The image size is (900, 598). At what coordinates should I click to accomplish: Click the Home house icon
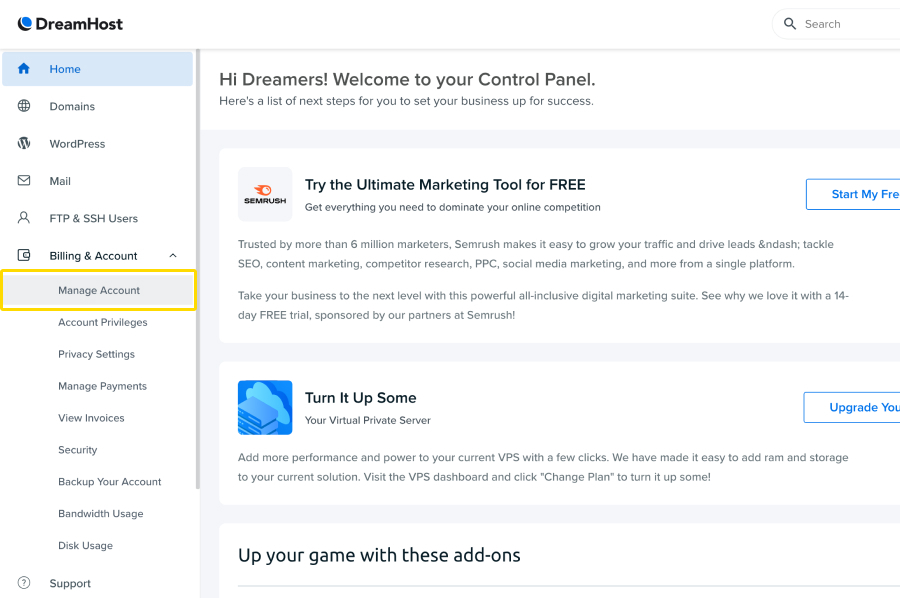coord(24,69)
